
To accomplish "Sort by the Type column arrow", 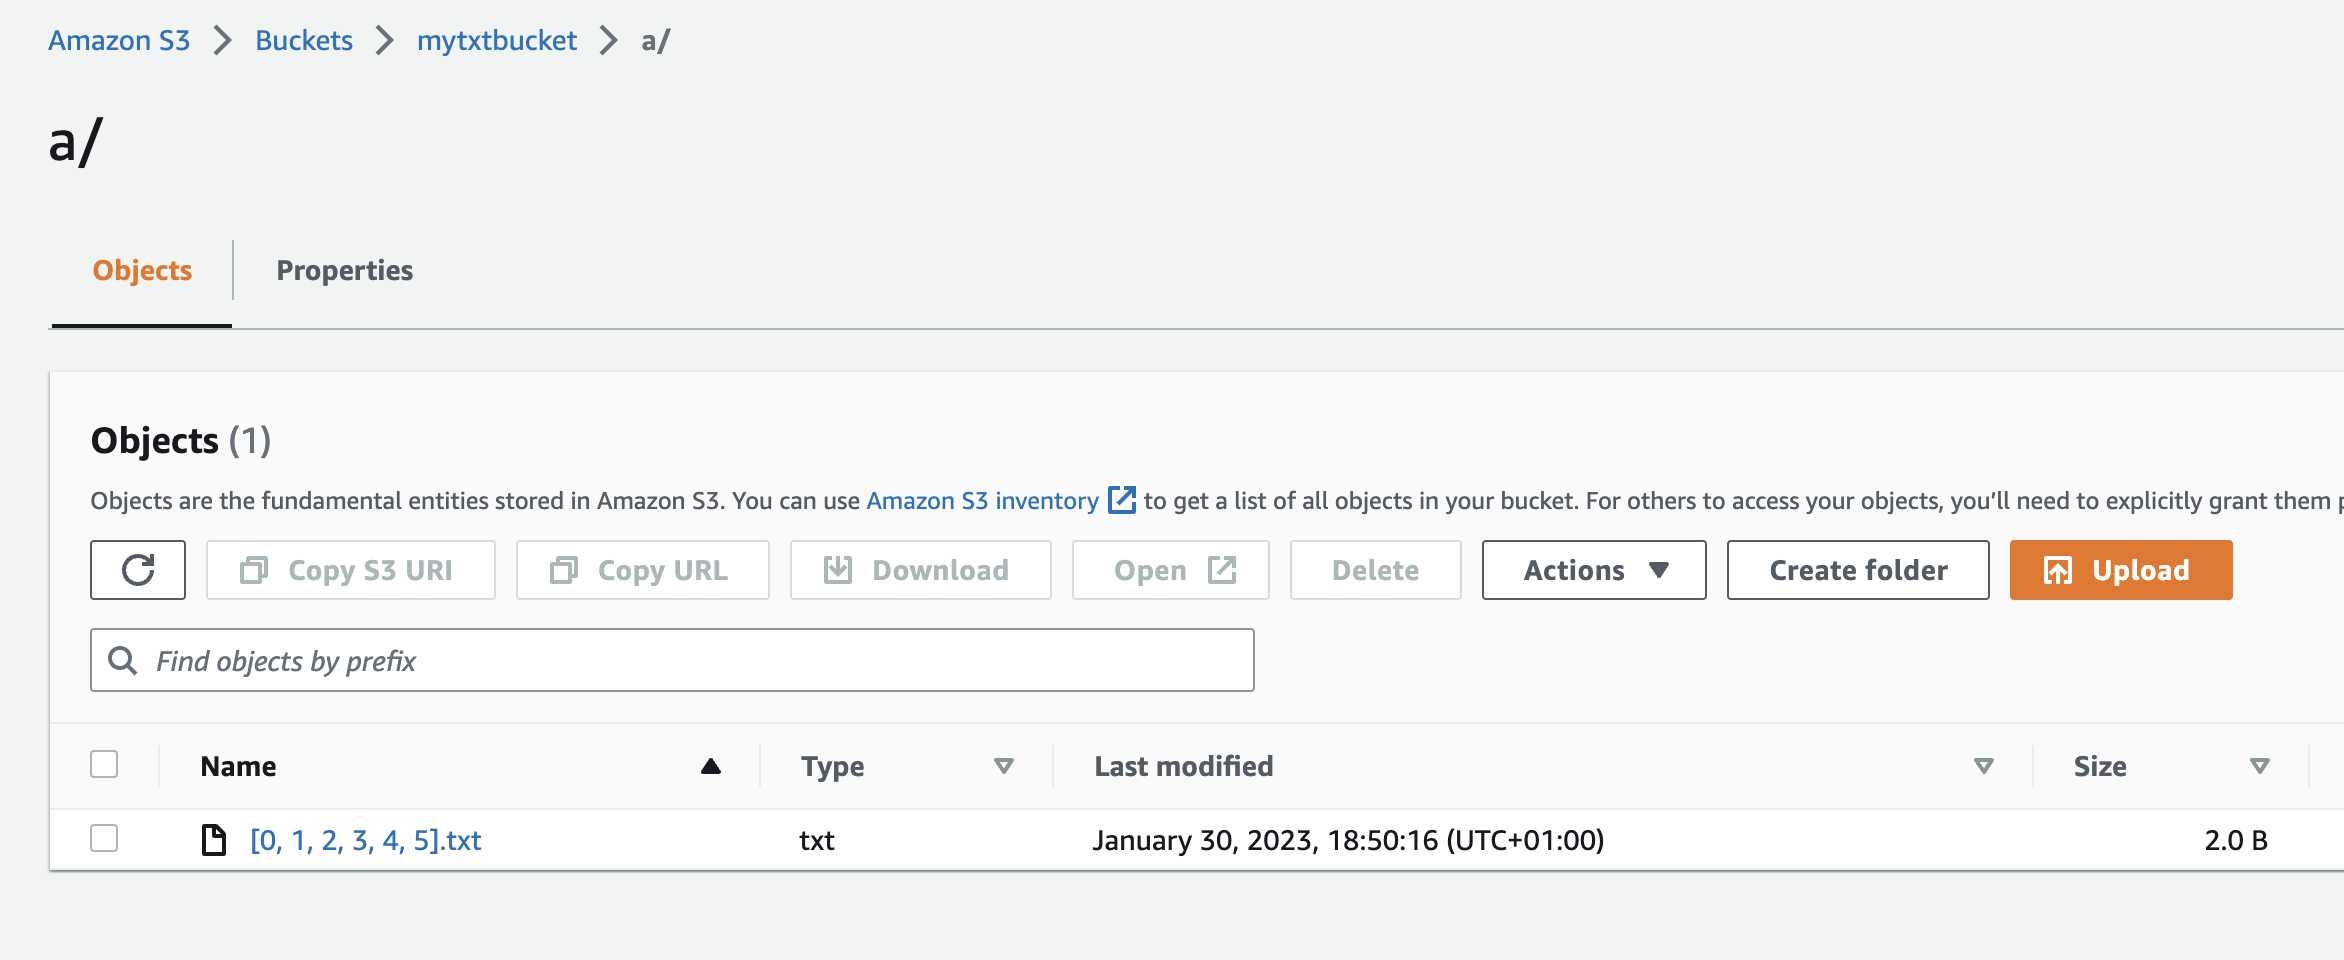I will [1004, 766].
